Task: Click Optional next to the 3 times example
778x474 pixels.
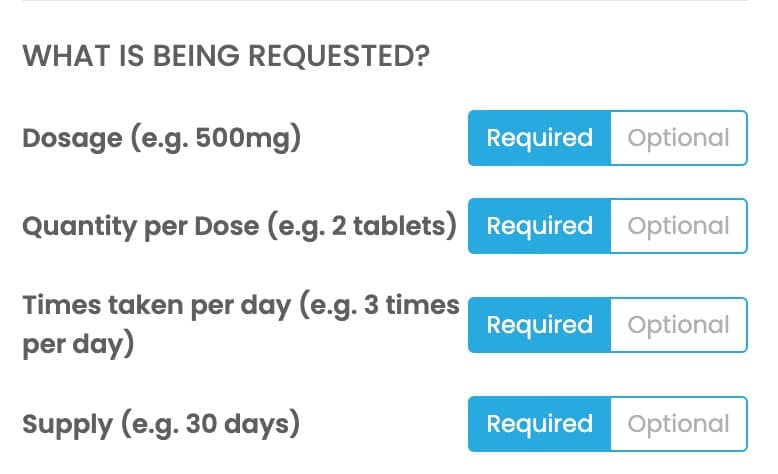Action: [678, 325]
